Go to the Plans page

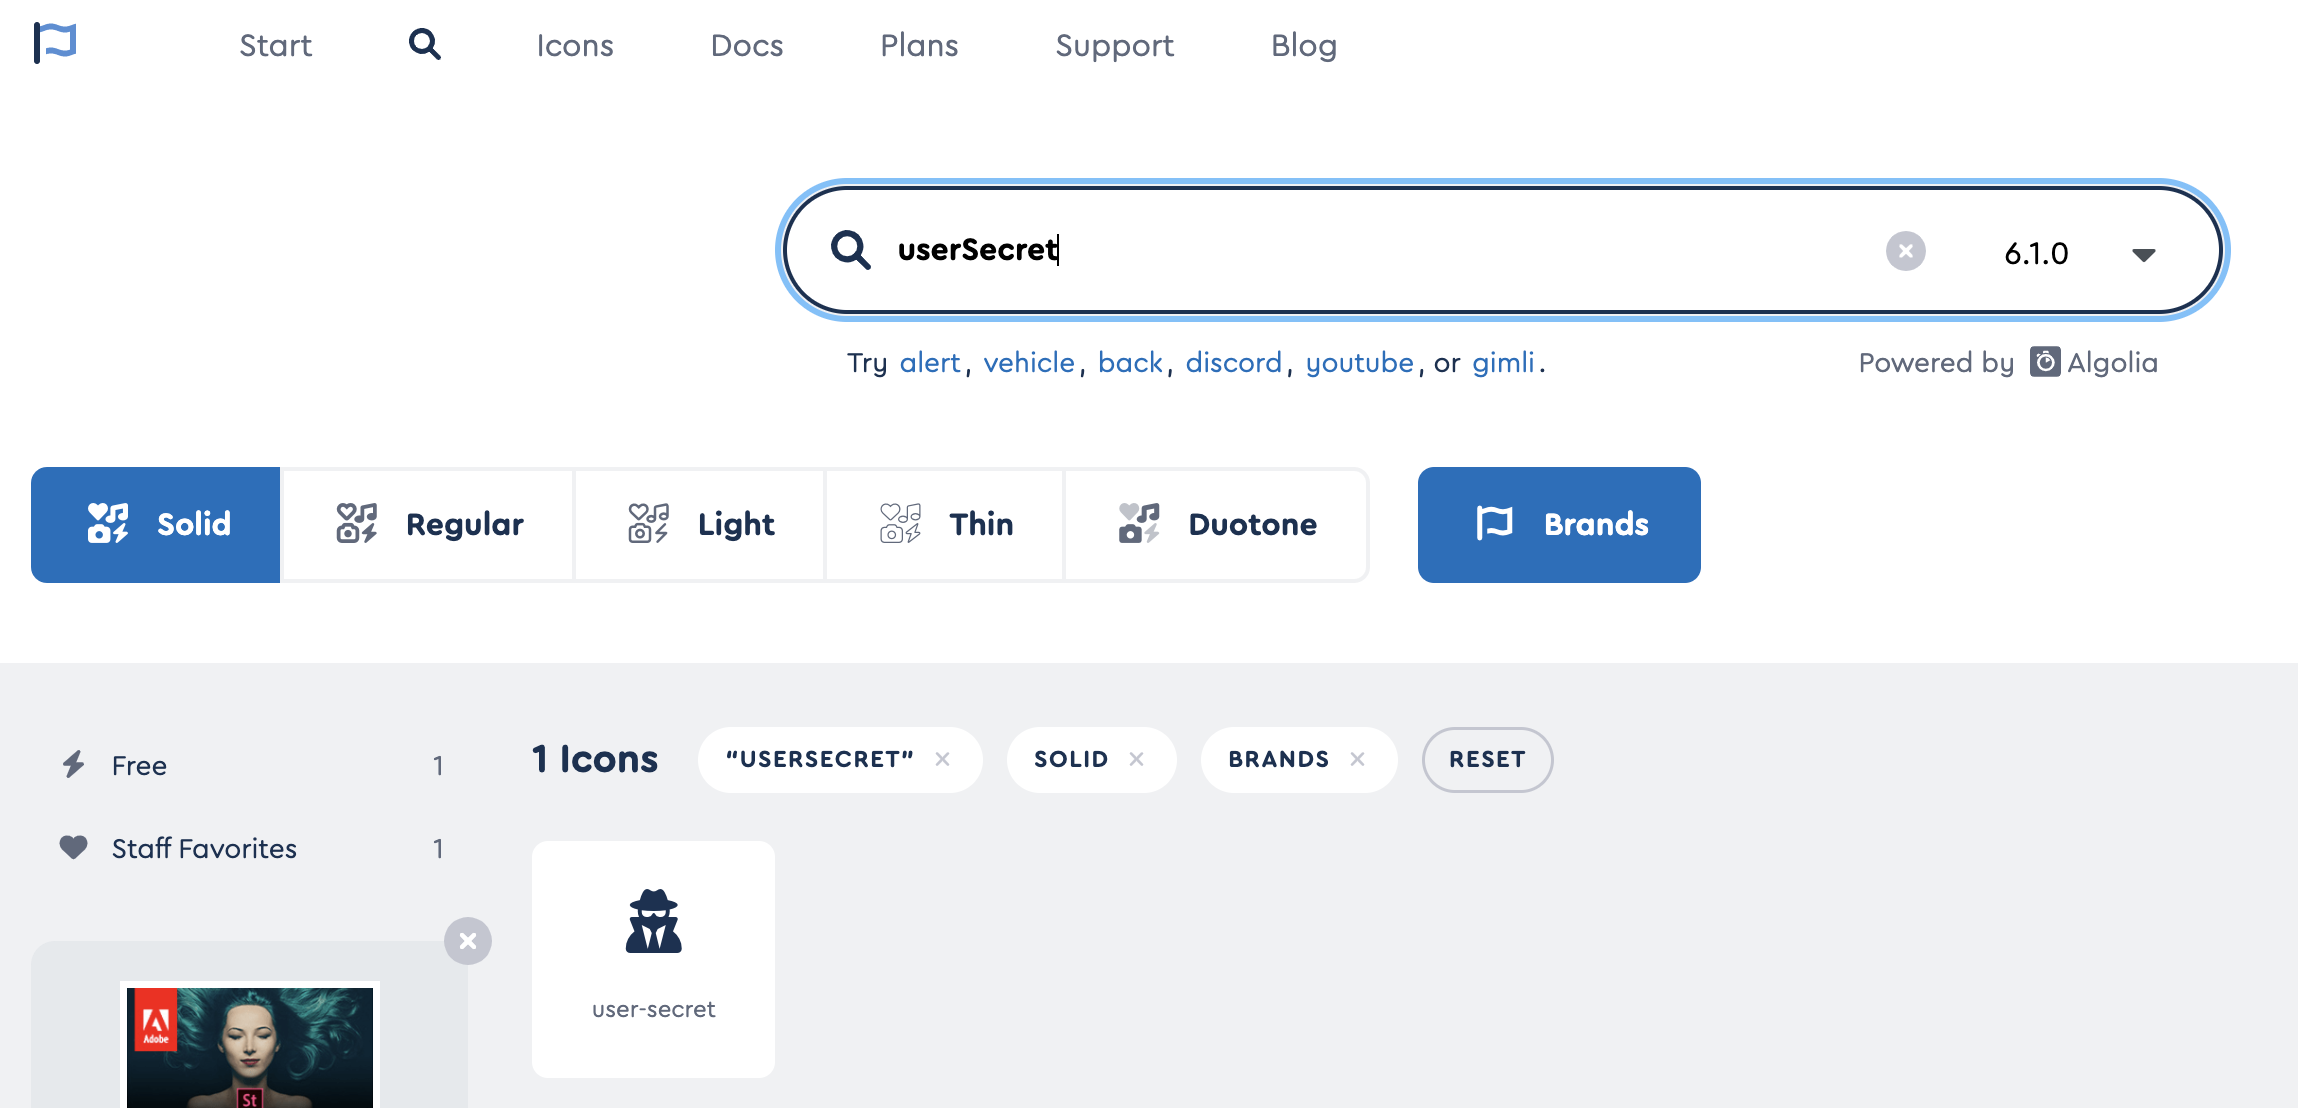coord(918,45)
